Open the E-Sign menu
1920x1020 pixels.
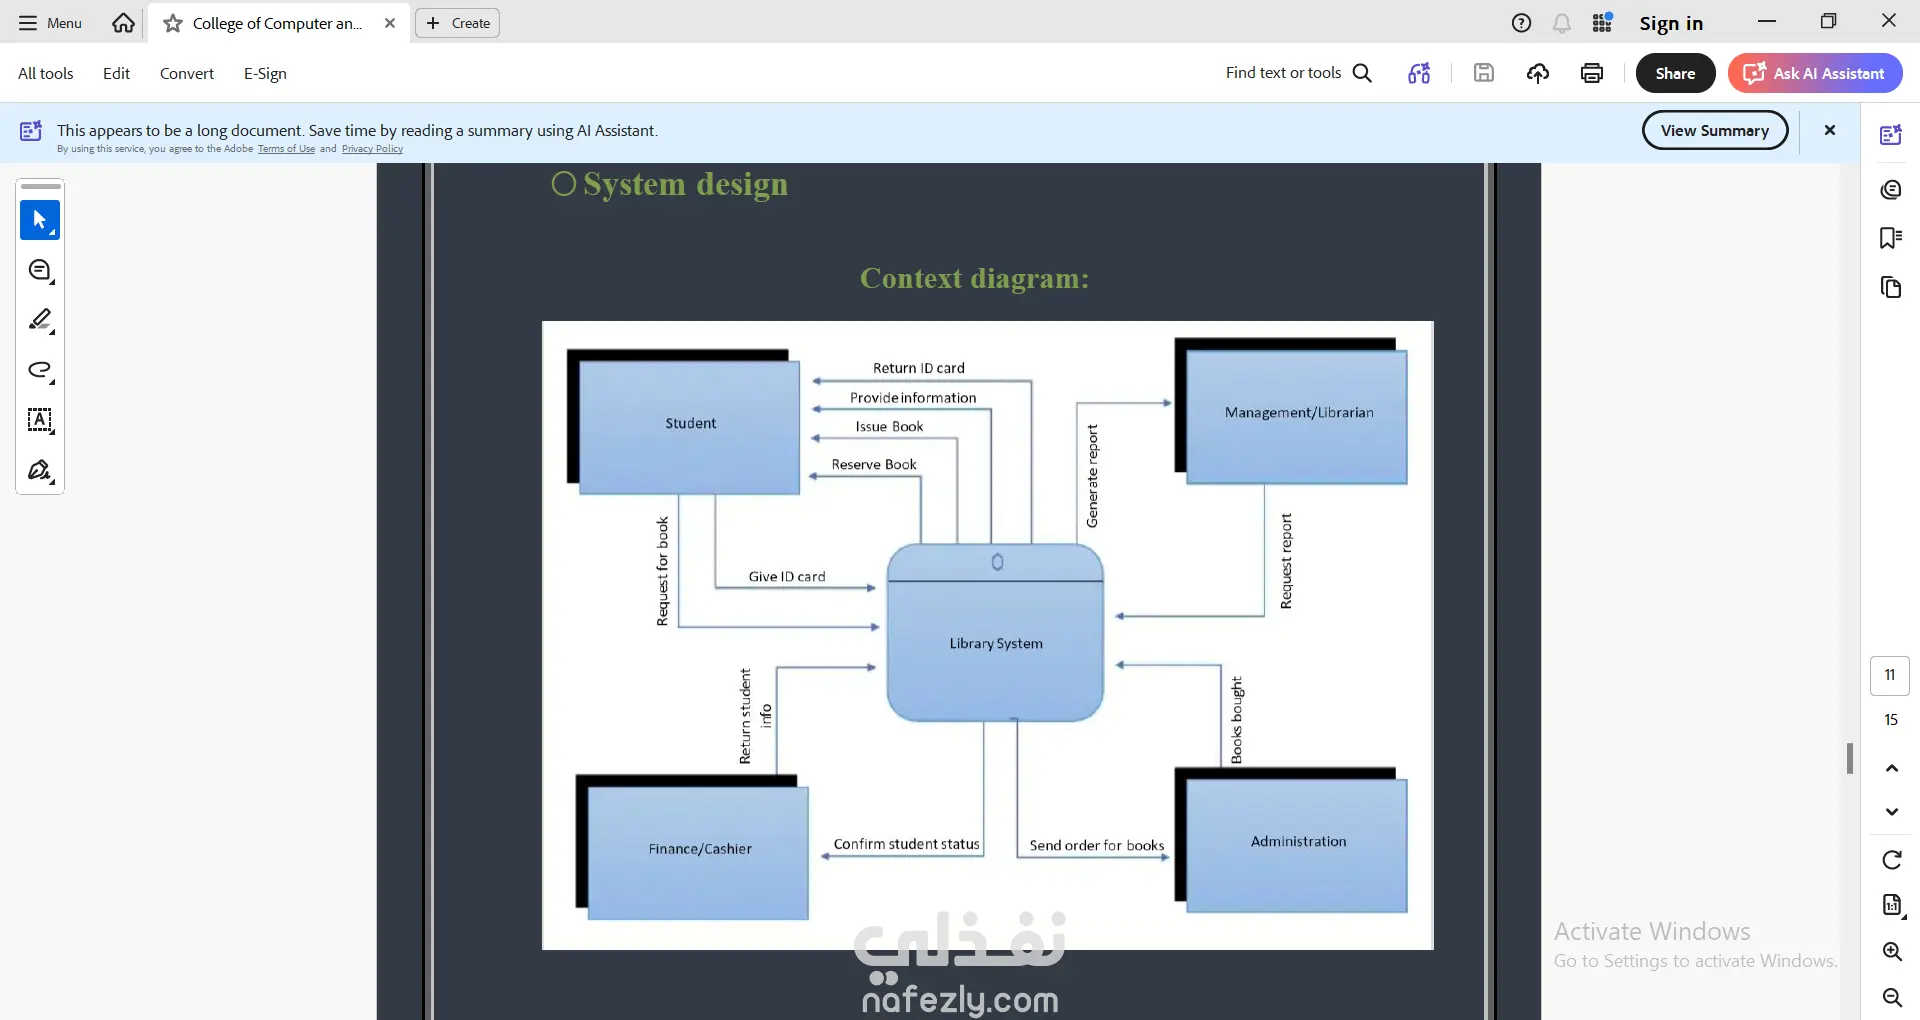point(265,73)
